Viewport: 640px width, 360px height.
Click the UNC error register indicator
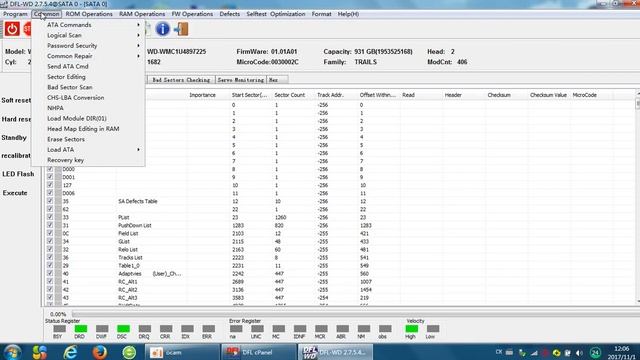257,329
